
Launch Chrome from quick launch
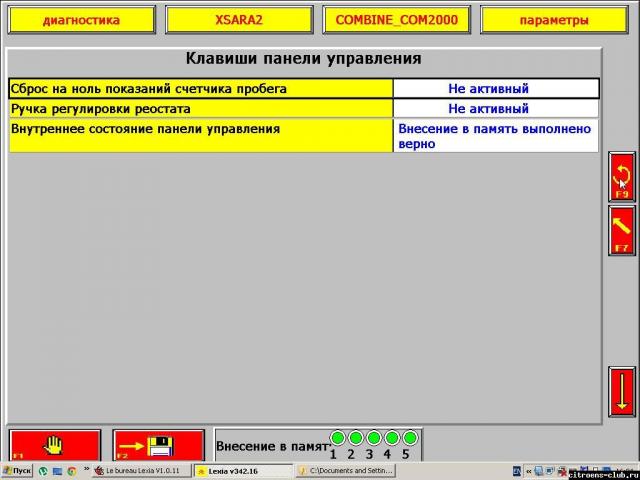pyautogui.click(x=72, y=471)
